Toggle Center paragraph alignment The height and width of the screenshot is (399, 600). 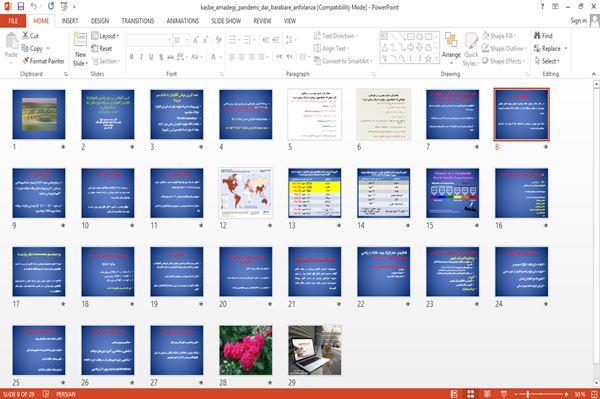241,57
